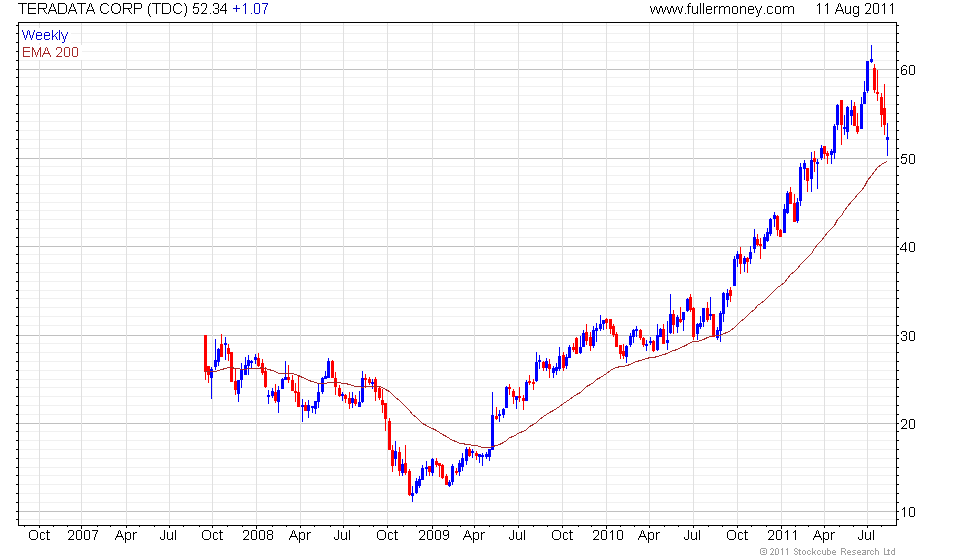Select the 2008 marker on time axis
The width and height of the screenshot is (980, 560).
click(258, 535)
